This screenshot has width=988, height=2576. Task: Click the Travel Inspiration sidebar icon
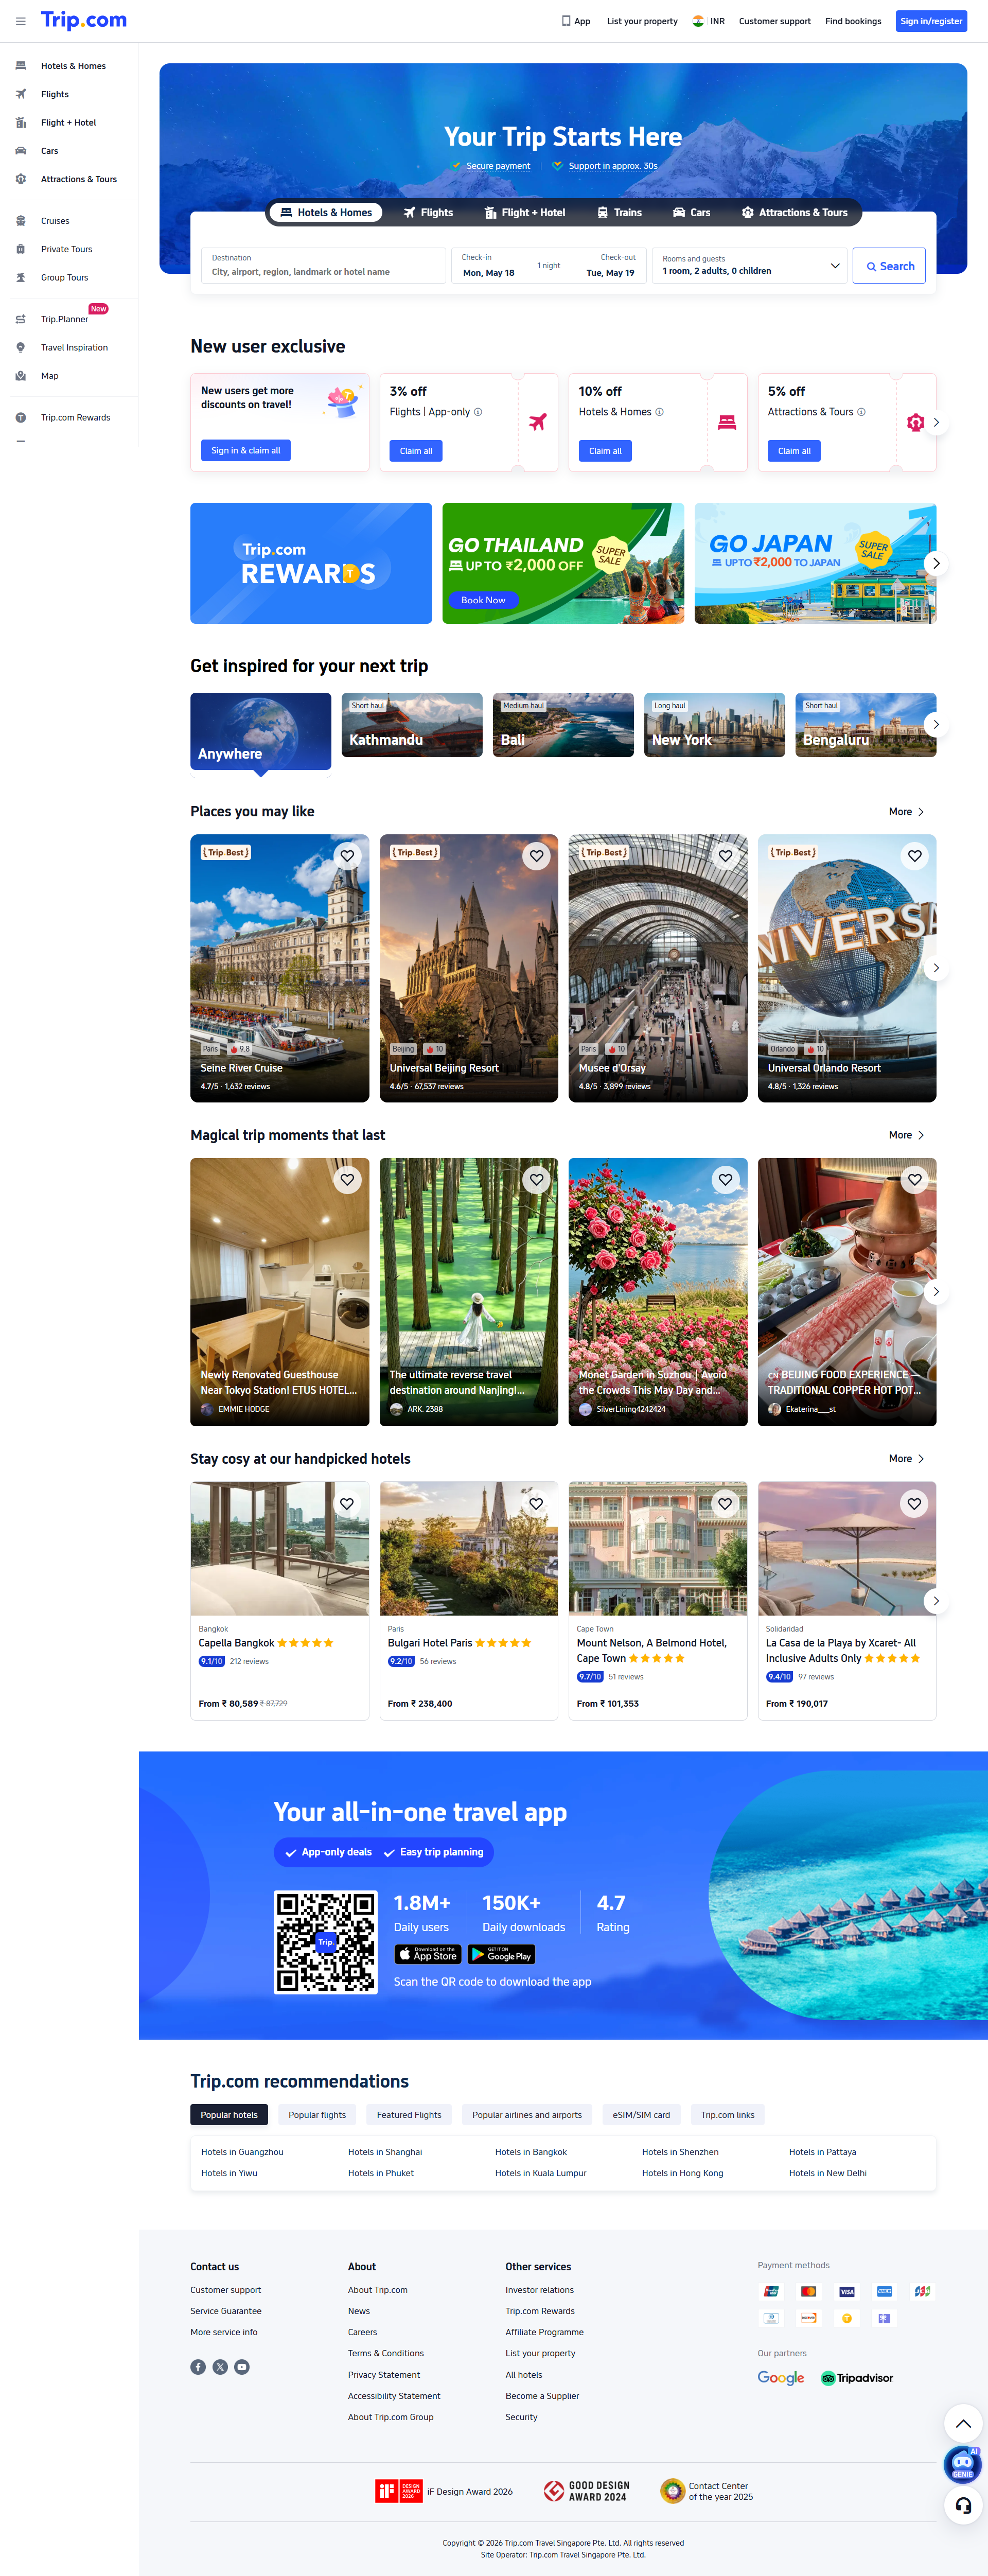(x=21, y=348)
